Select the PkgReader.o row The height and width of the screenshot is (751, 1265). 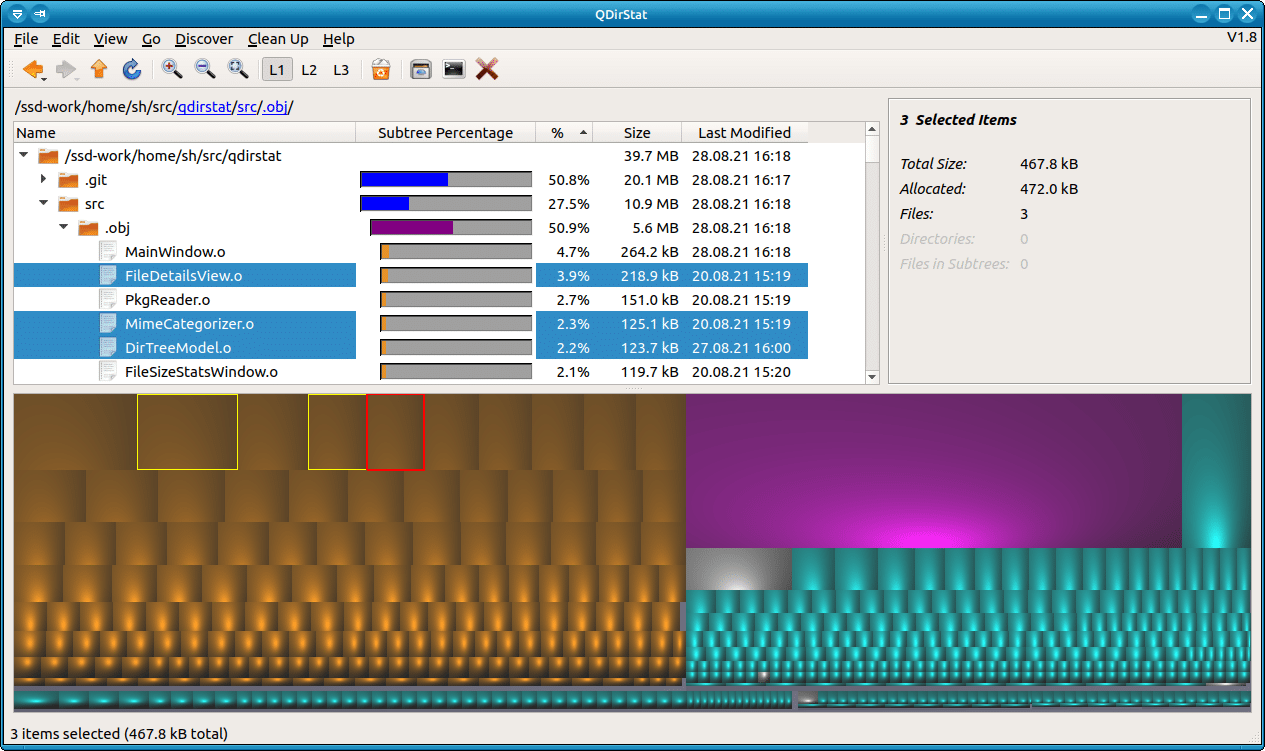[411, 300]
